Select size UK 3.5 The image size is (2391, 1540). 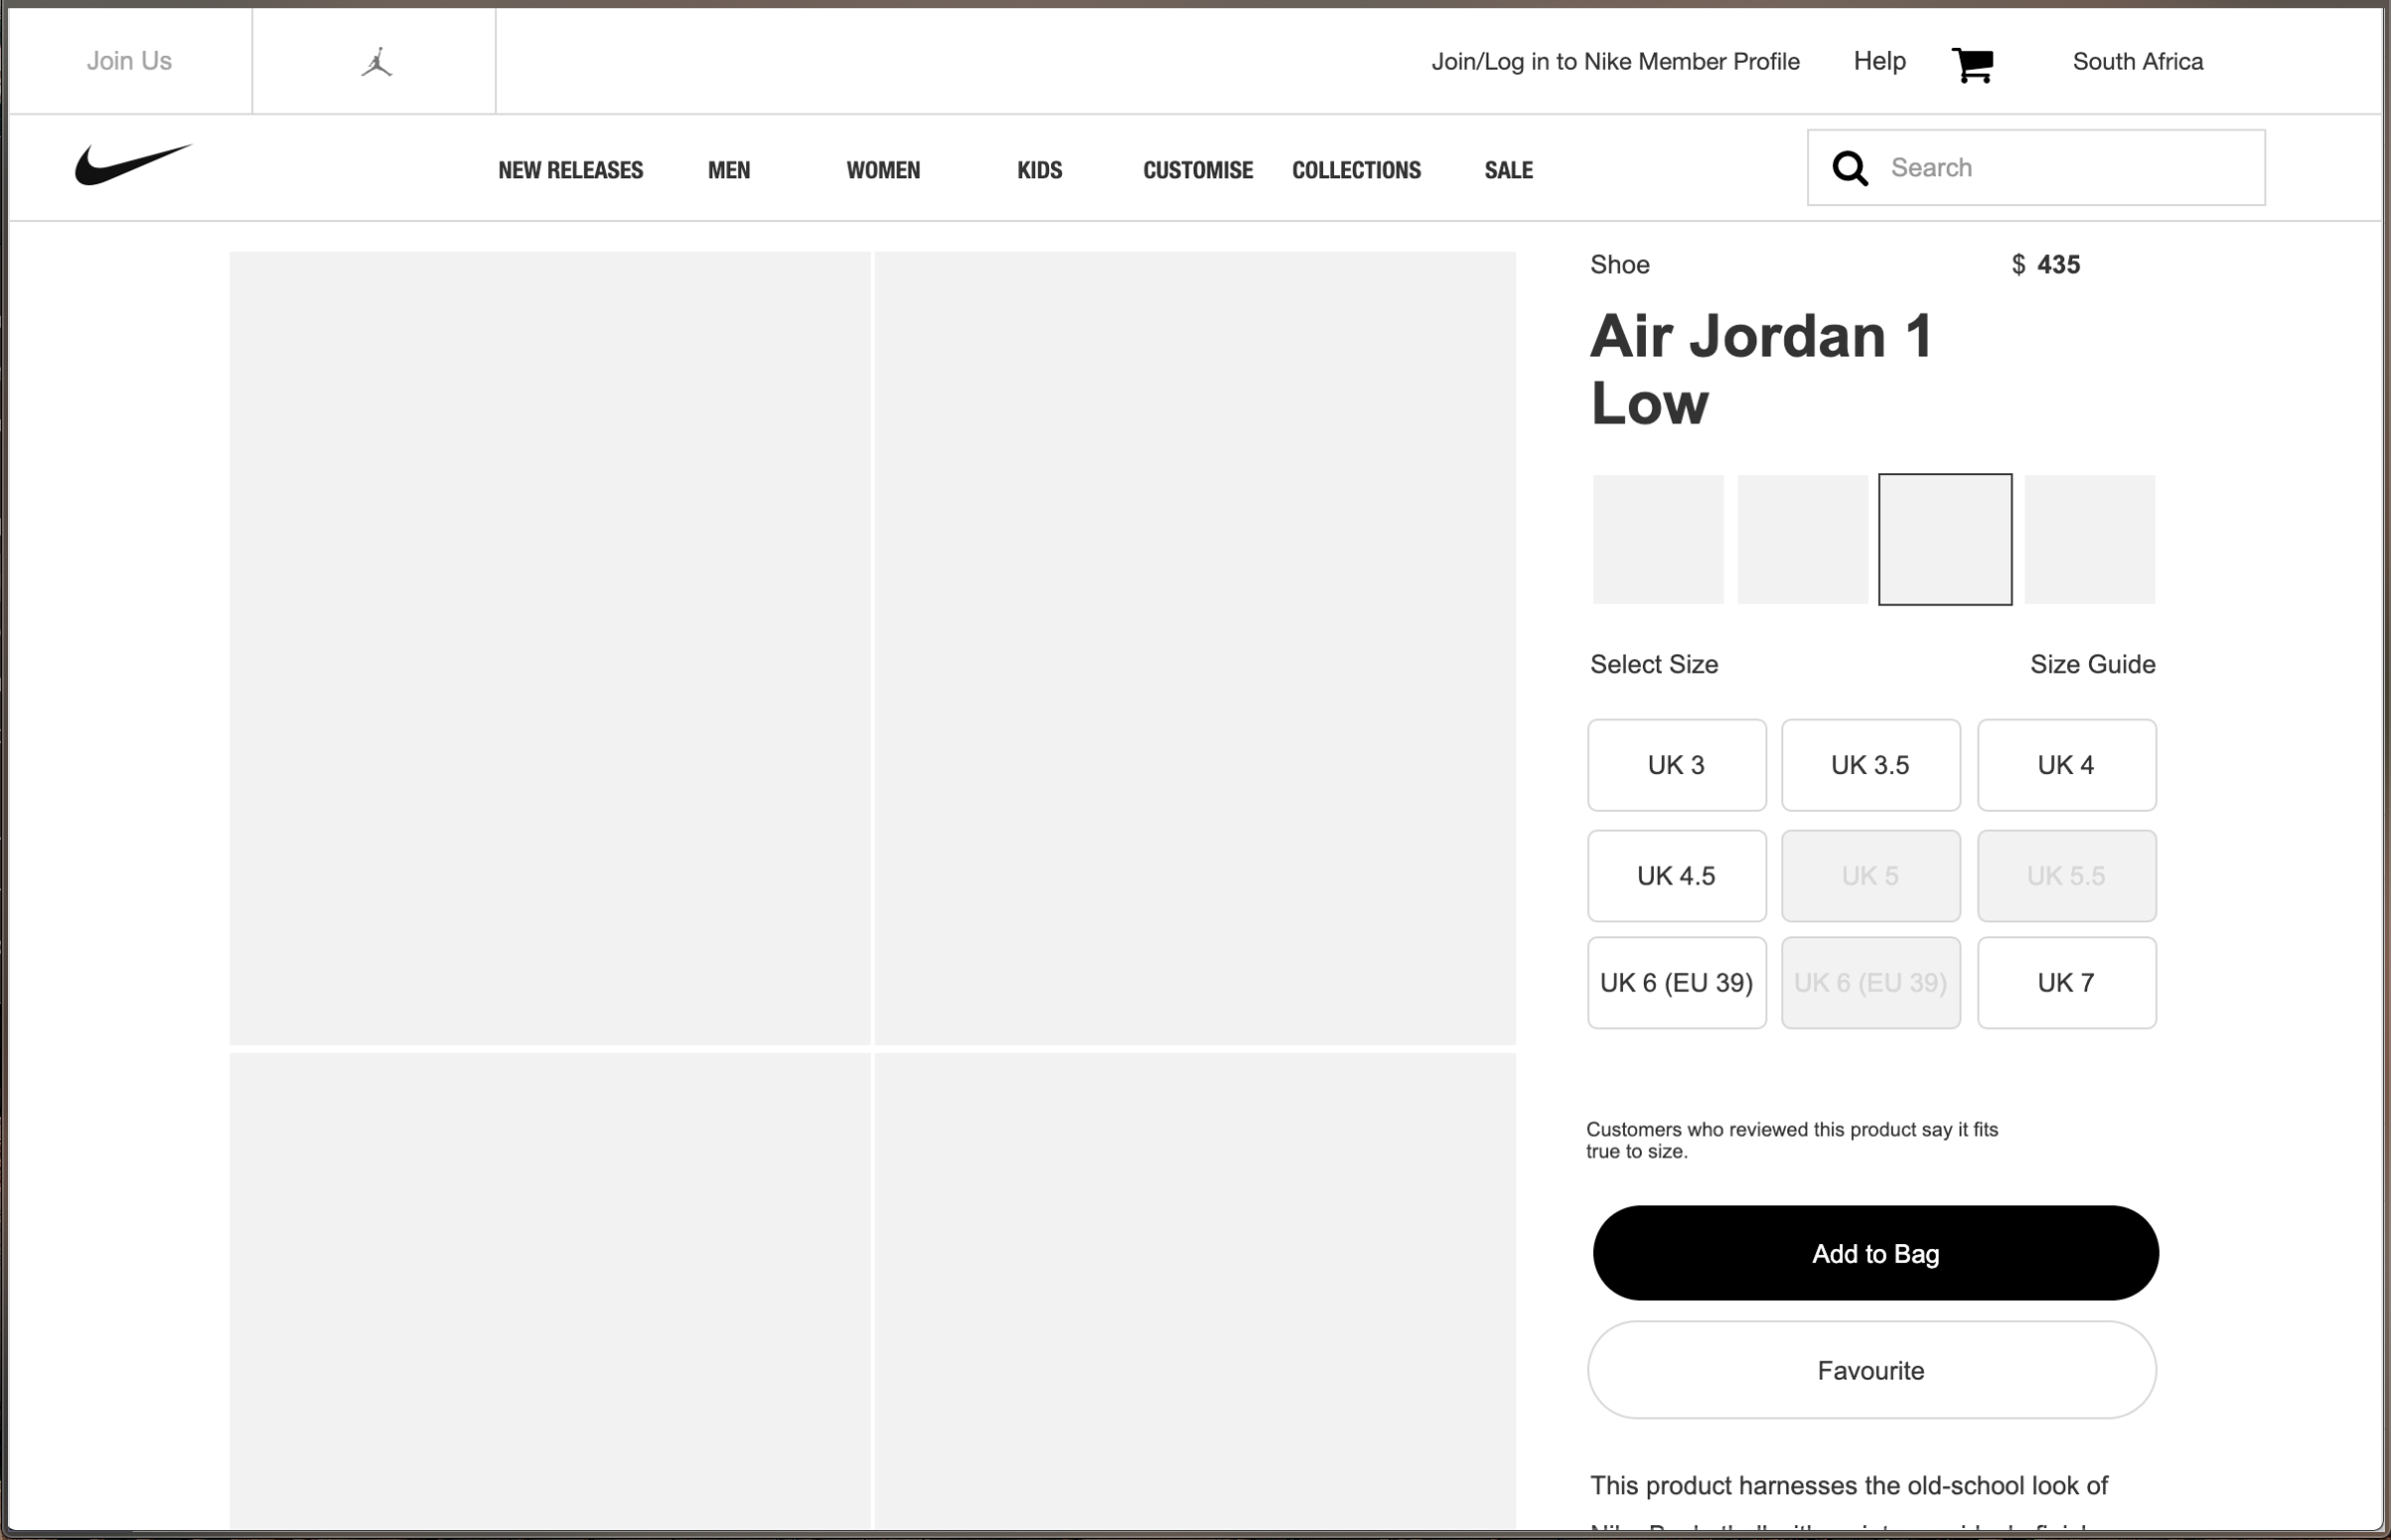1870,765
